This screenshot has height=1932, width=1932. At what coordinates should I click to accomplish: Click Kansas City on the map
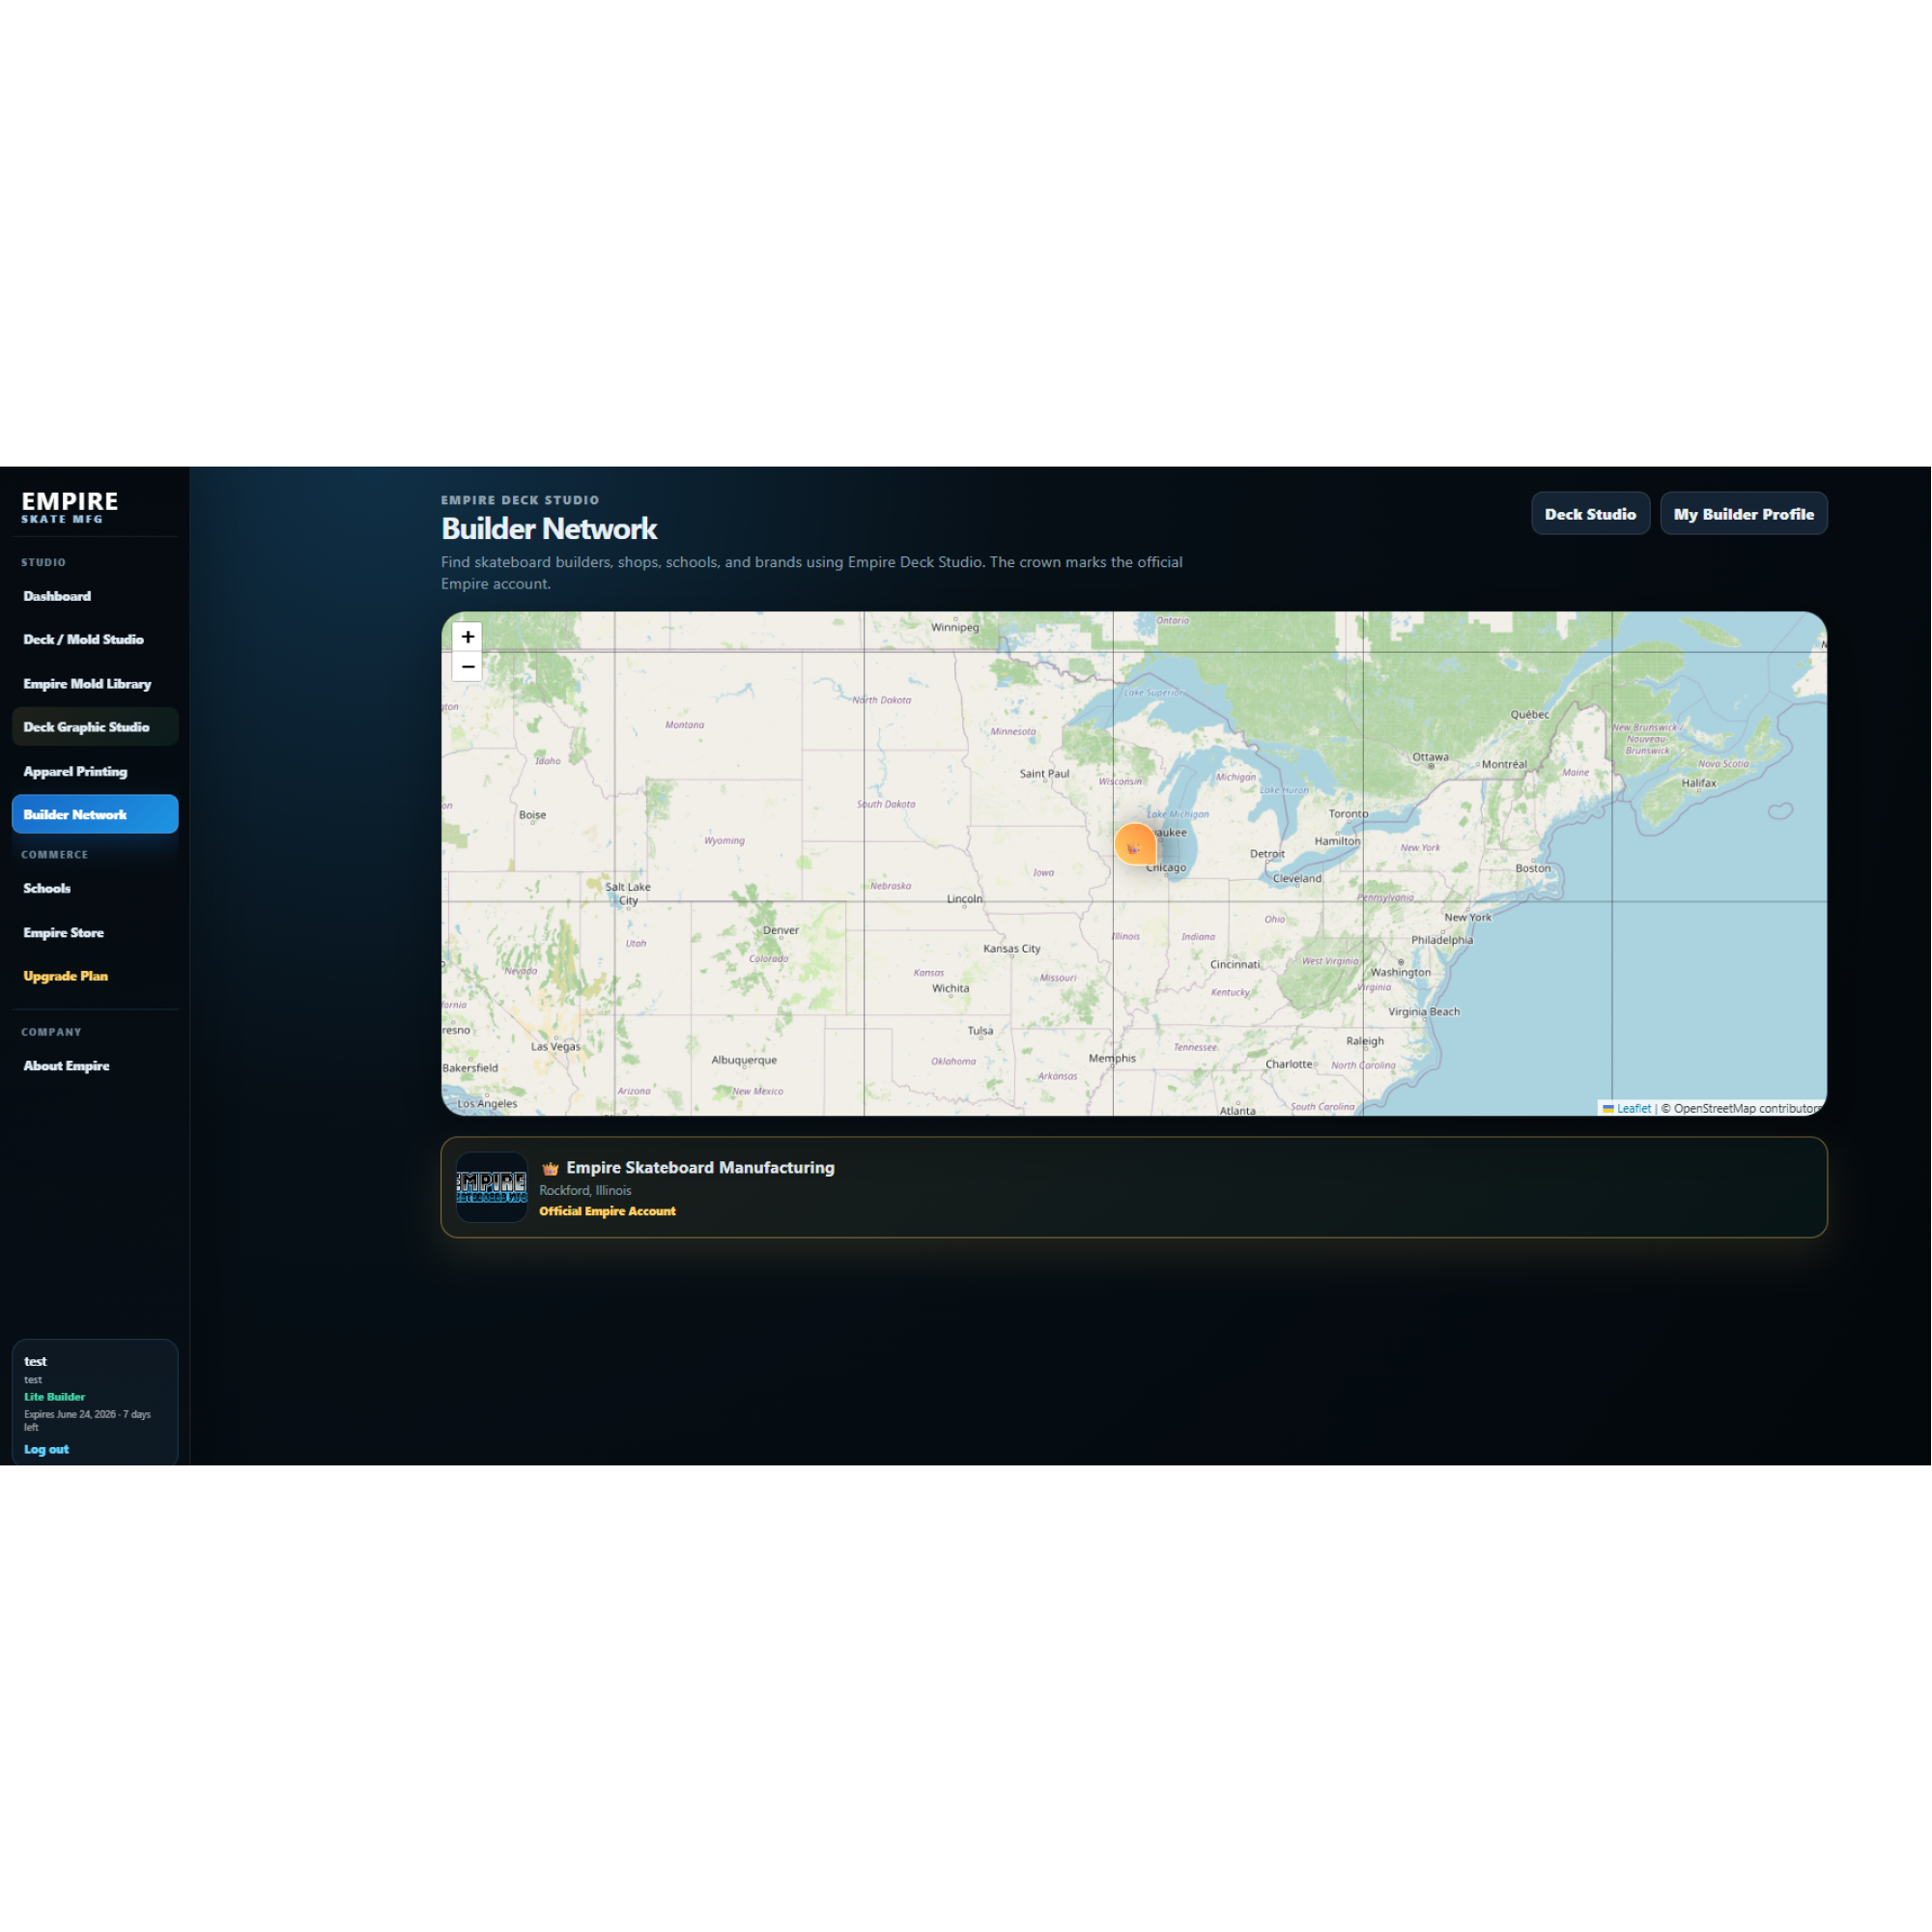1011,948
